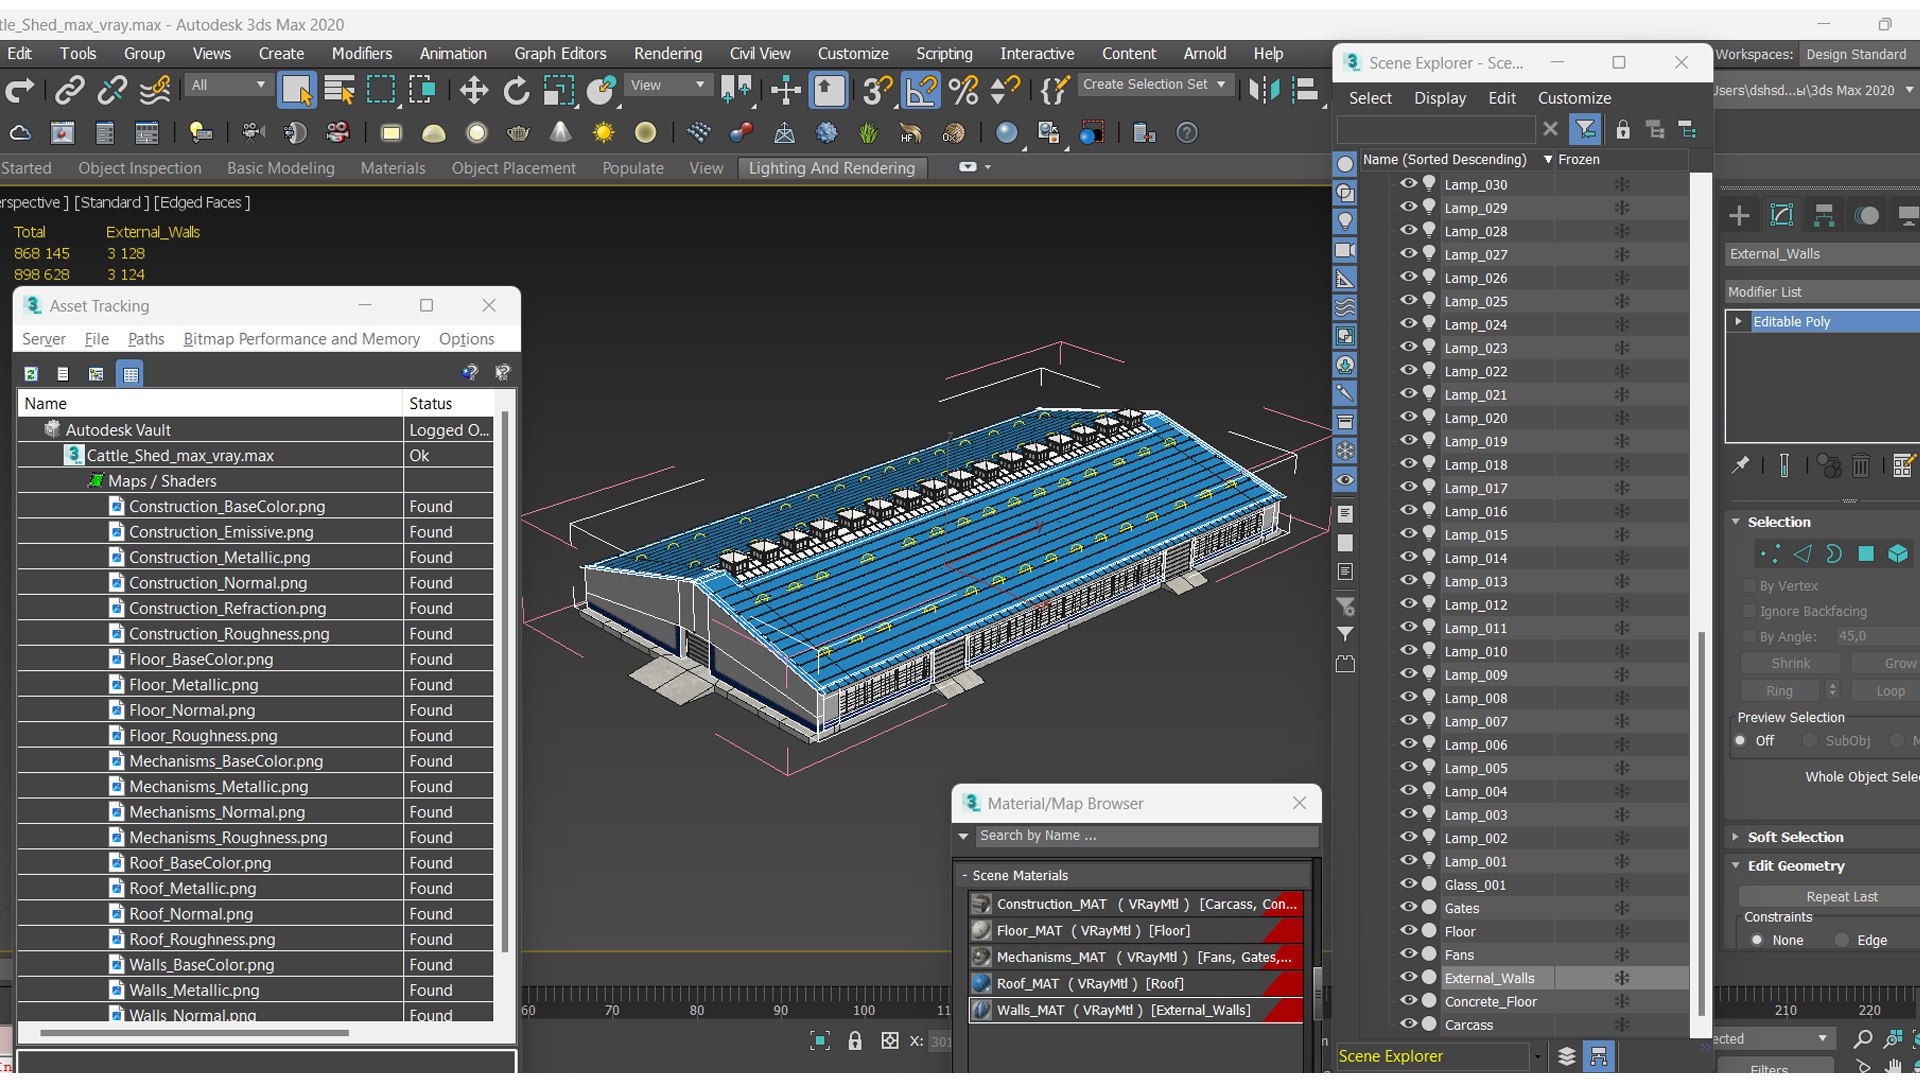Click the Scene Explorer lock icon

tap(1623, 129)
